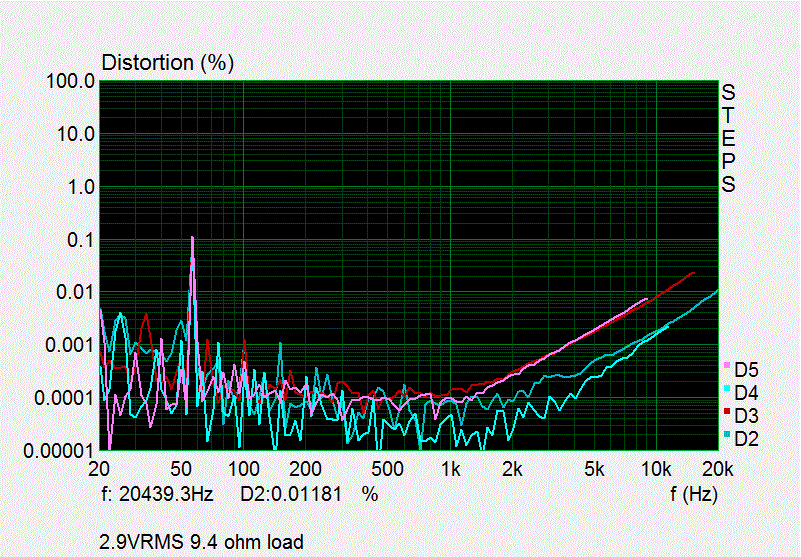Image resolution: width=801 pixels, height=557 pixels.
Task: Click the 200 x-axis frequency label
Action: pos(305,469)
